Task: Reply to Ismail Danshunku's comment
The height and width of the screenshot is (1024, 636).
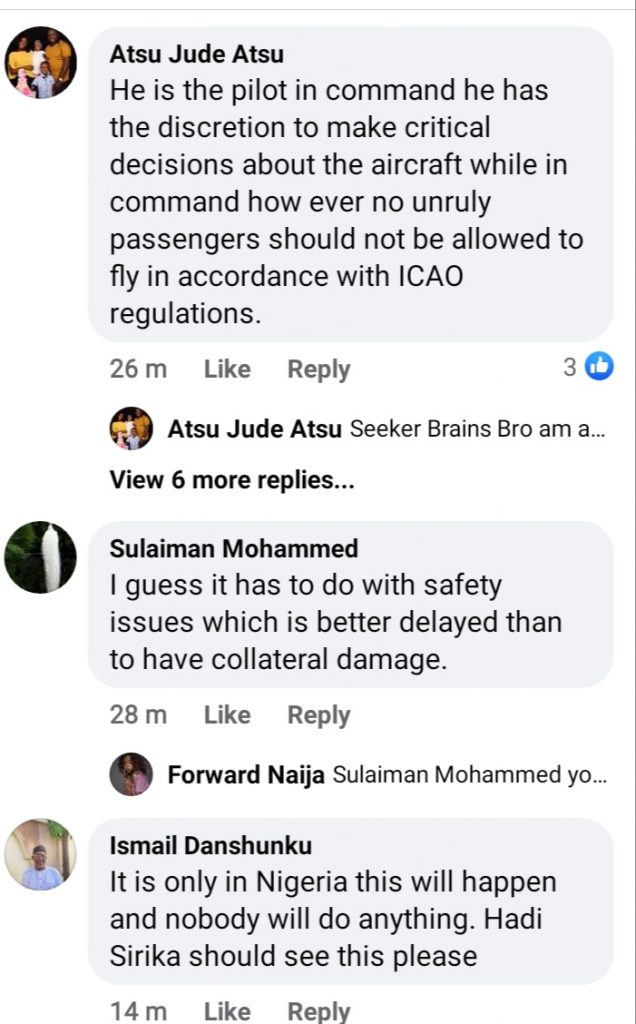Action: [x=319, y=1011]
